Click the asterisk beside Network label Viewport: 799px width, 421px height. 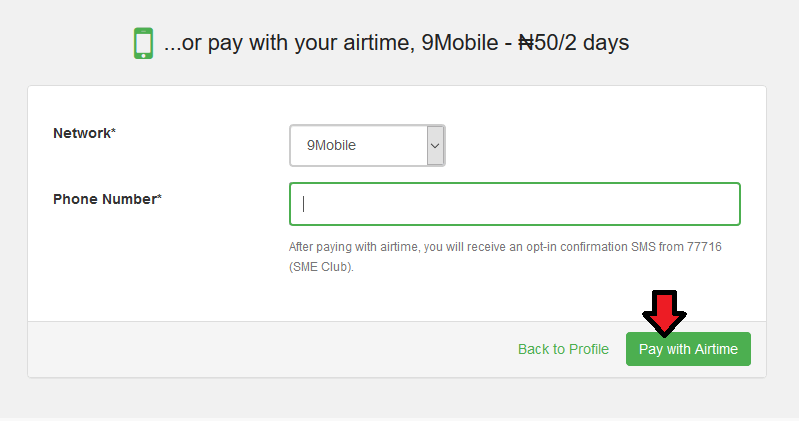coord(114,130)
